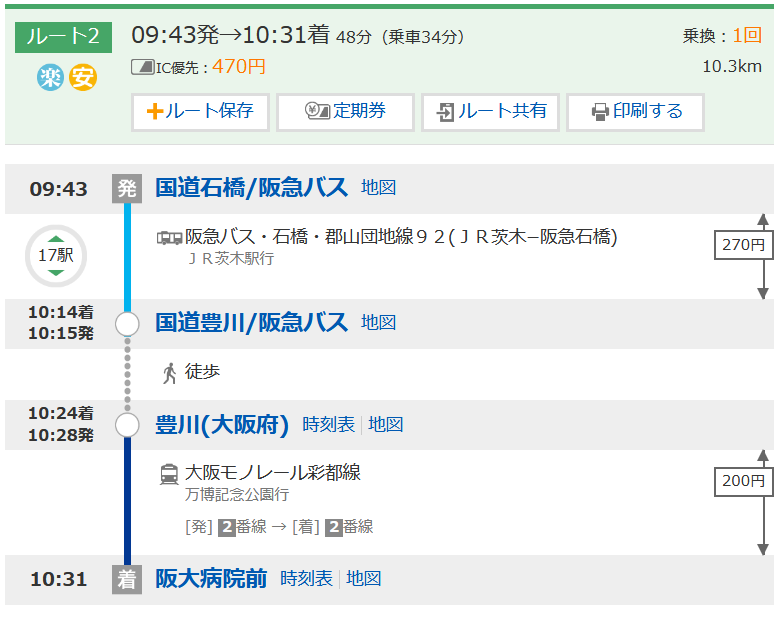Expand the 17駅 intermediate stops list
Image resolution: width=779 pixels, height=625 pixels.
(56, 255)
